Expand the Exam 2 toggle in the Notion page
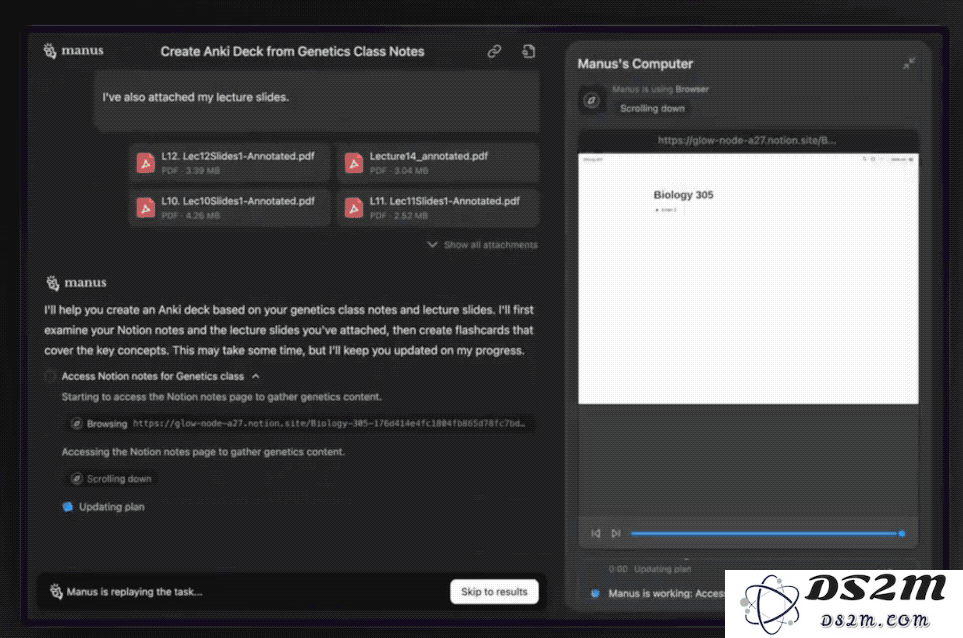Image resolution: width=963 pixels, height=638 pixels. pos(657,210)
